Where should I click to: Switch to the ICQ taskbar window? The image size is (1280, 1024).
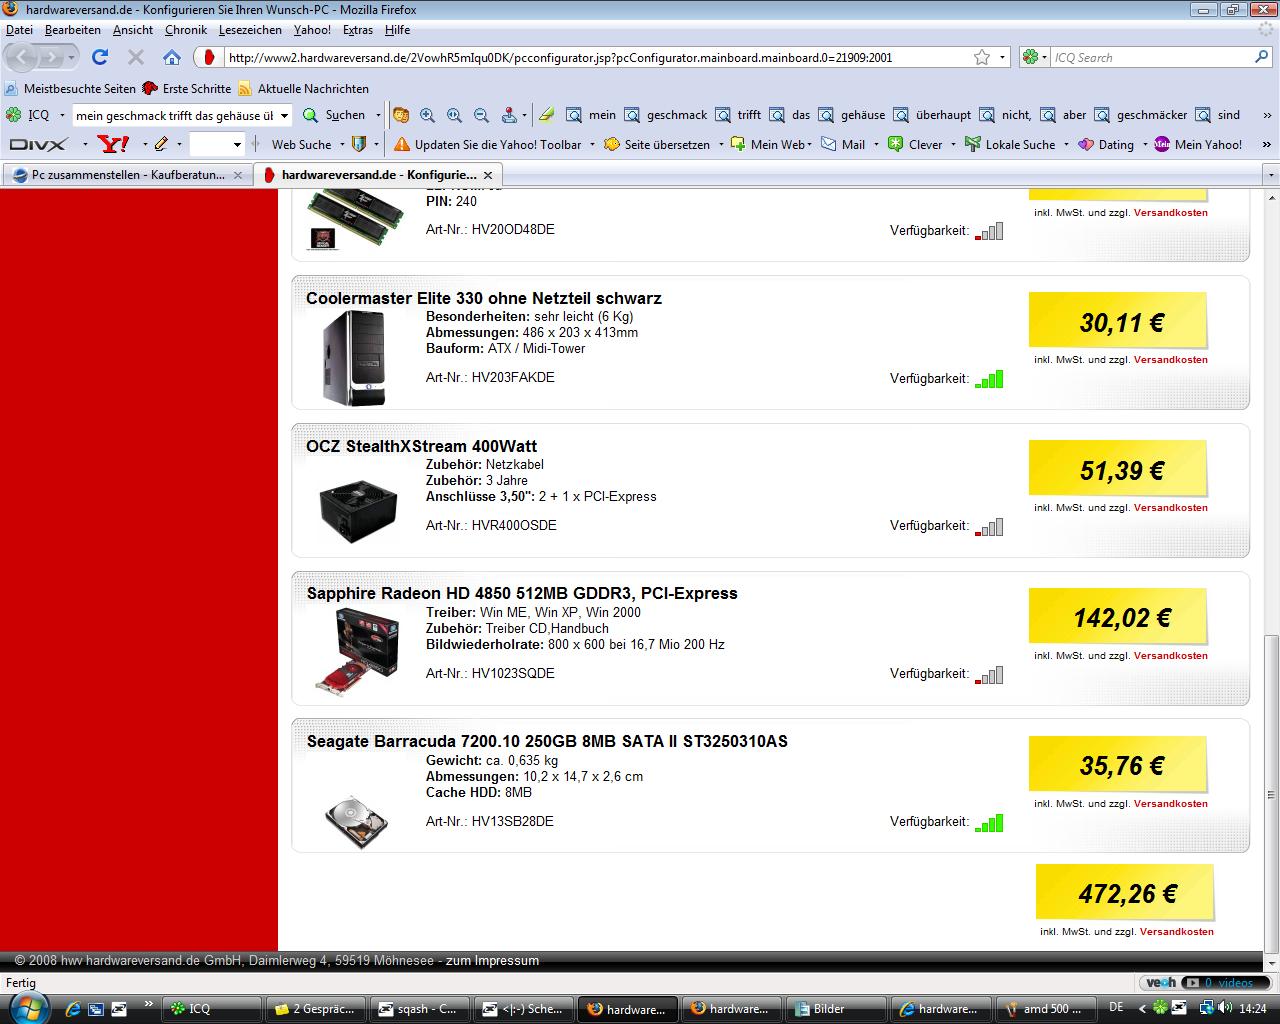(x=211, y=1009)
